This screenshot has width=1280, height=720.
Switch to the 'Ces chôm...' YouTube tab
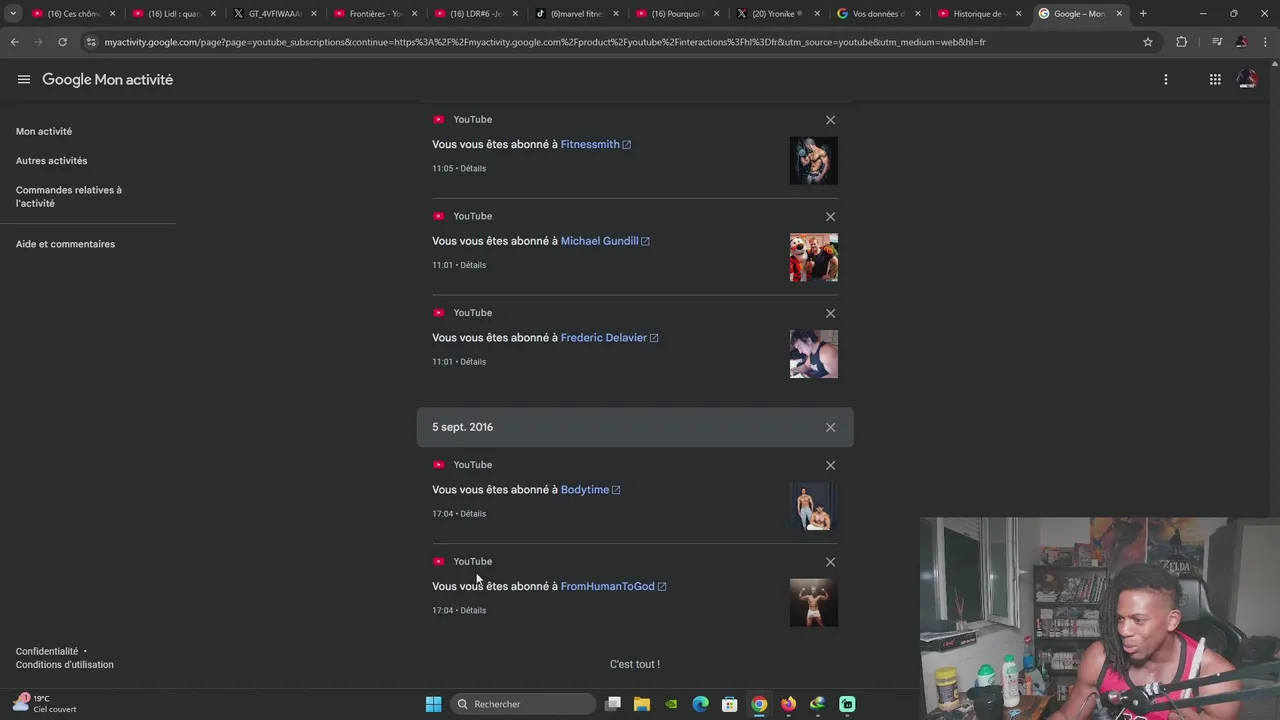tap(72, 14)
